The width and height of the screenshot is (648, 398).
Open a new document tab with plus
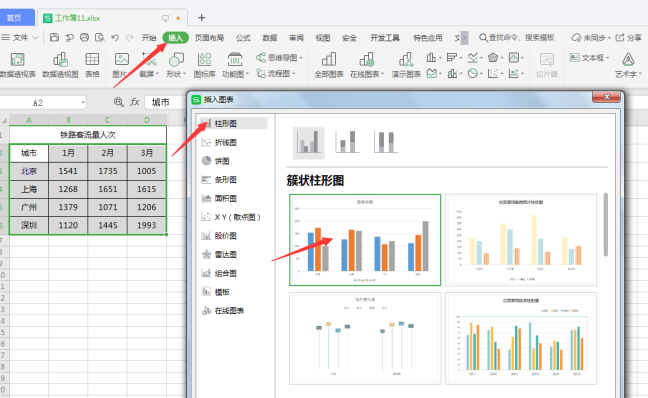201,18
